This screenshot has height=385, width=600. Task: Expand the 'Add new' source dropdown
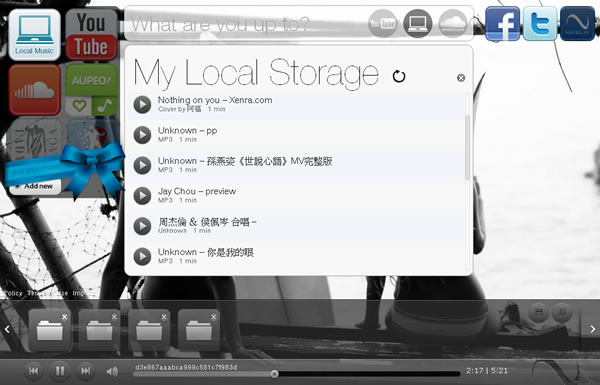(35, 186)
